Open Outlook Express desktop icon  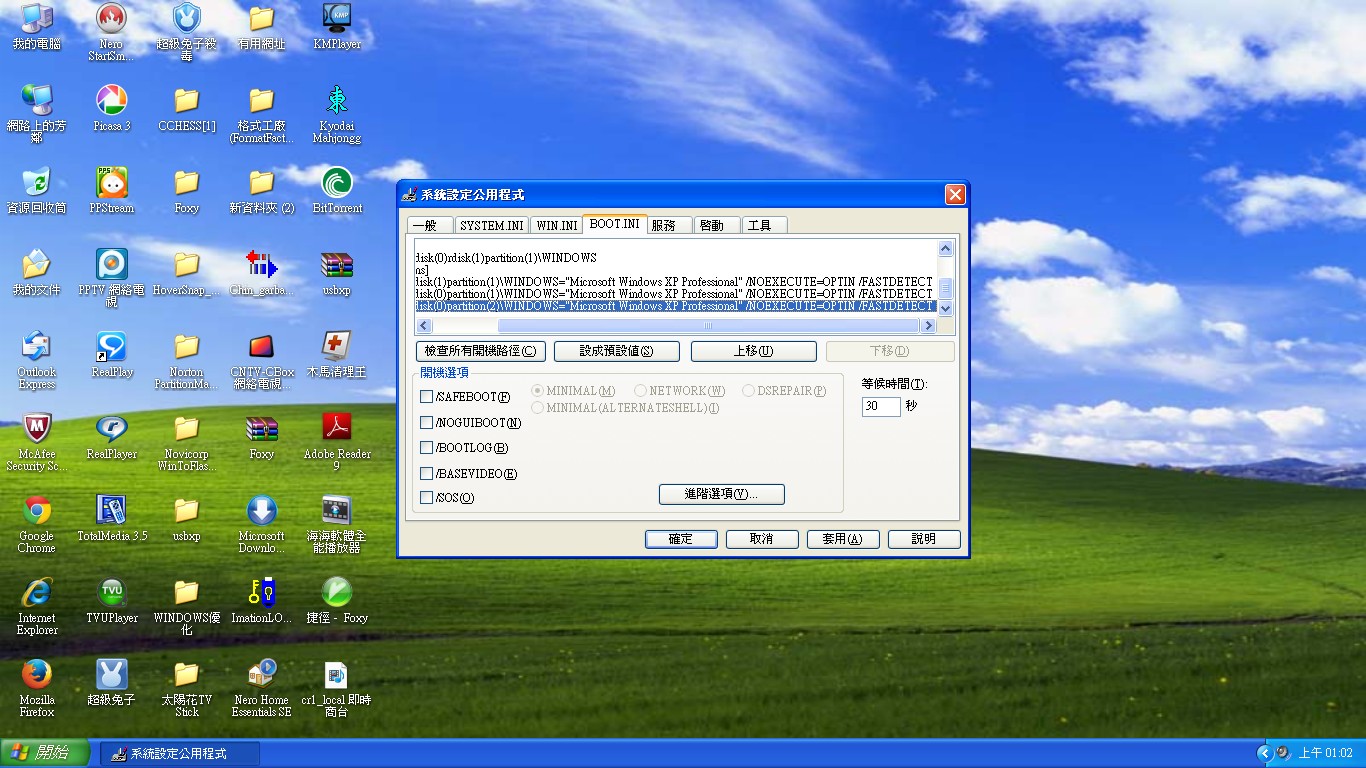click(x=37, y=360)
